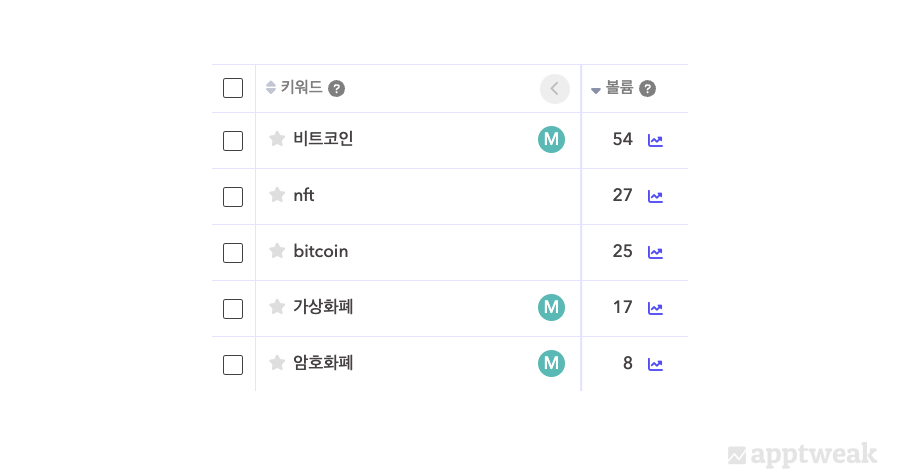Toggle the select-all header checkbox
The height and width of the screenshot is (476, 900).
click(x=233, y=88)
